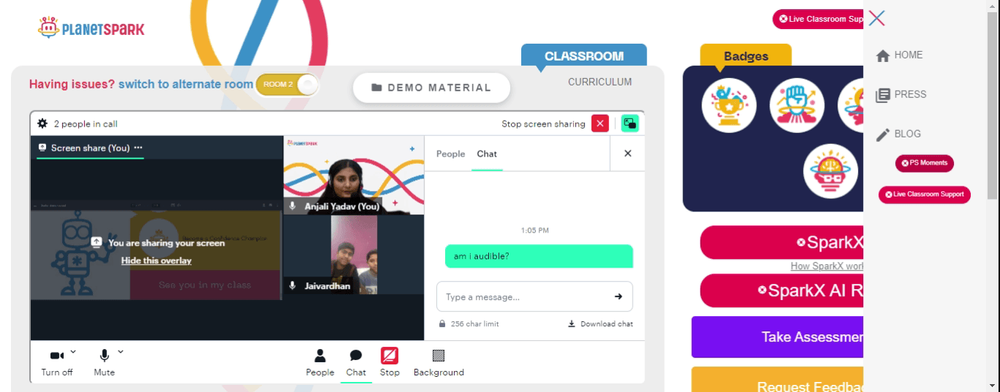Click Take Assessment button
Screen dimensions: 1000x392
pos(777,337)
